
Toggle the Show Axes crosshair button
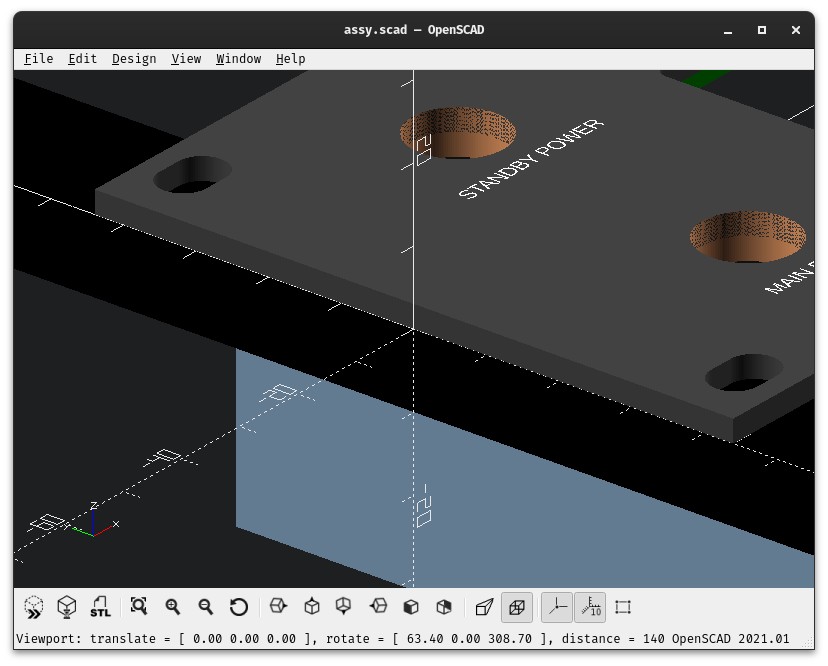tap(556, 607)
